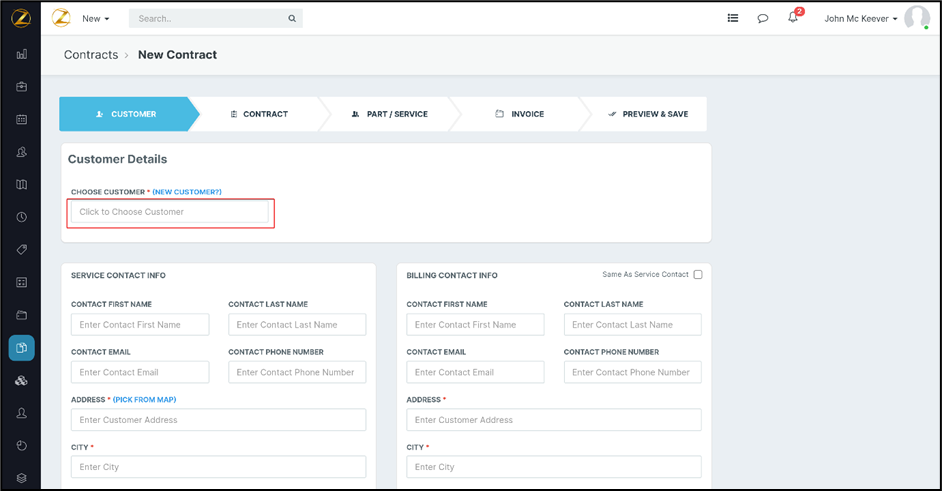Click the Pick From Map link

point(144,400)
